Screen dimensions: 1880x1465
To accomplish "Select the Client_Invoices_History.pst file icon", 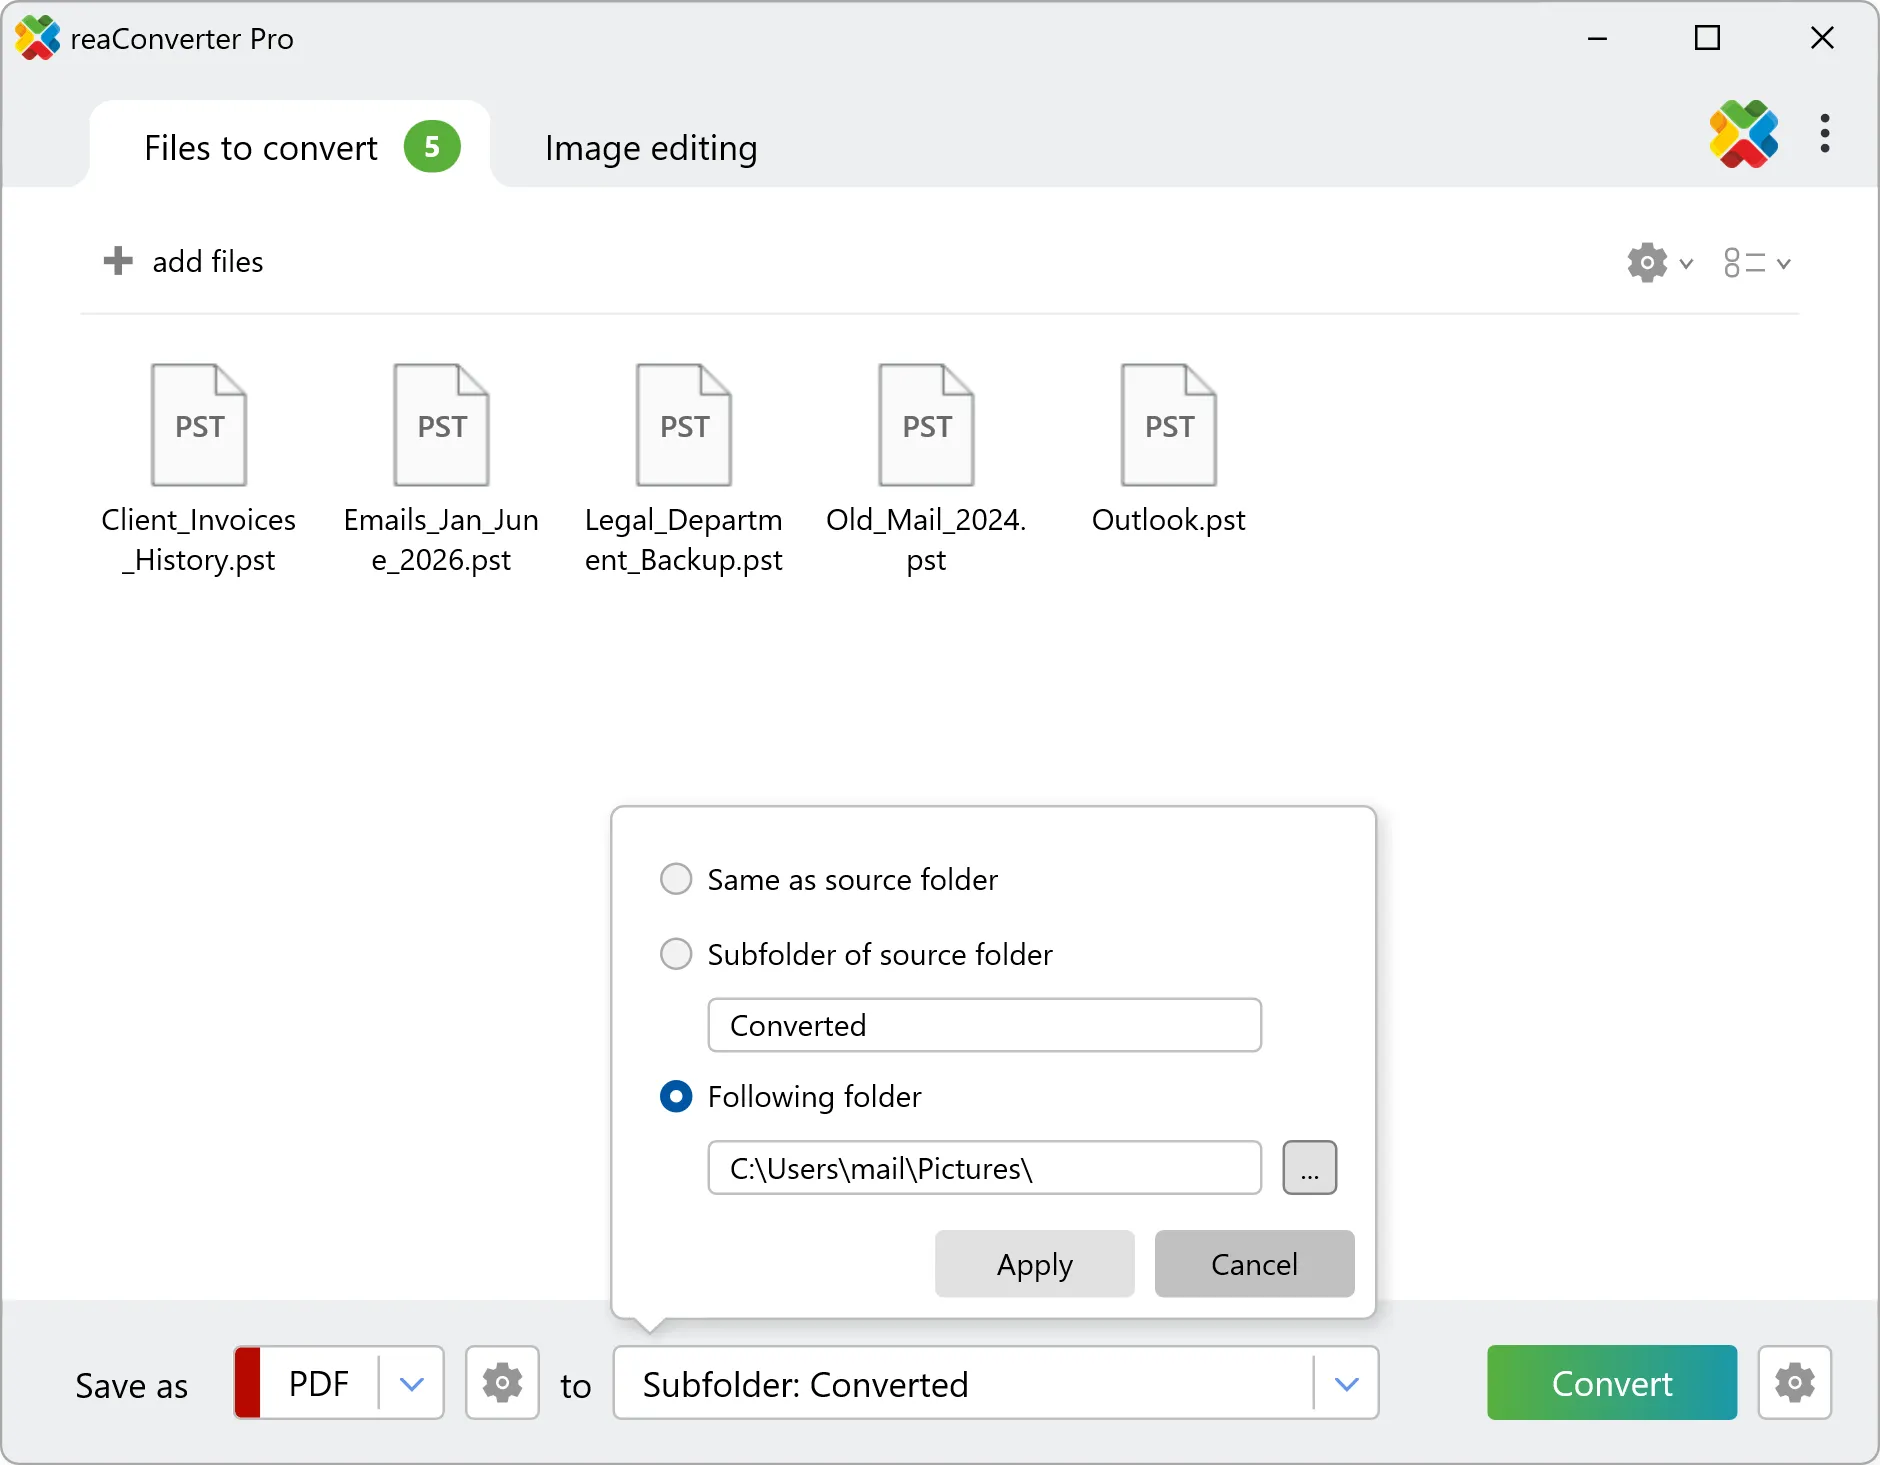I will point(199,425).
